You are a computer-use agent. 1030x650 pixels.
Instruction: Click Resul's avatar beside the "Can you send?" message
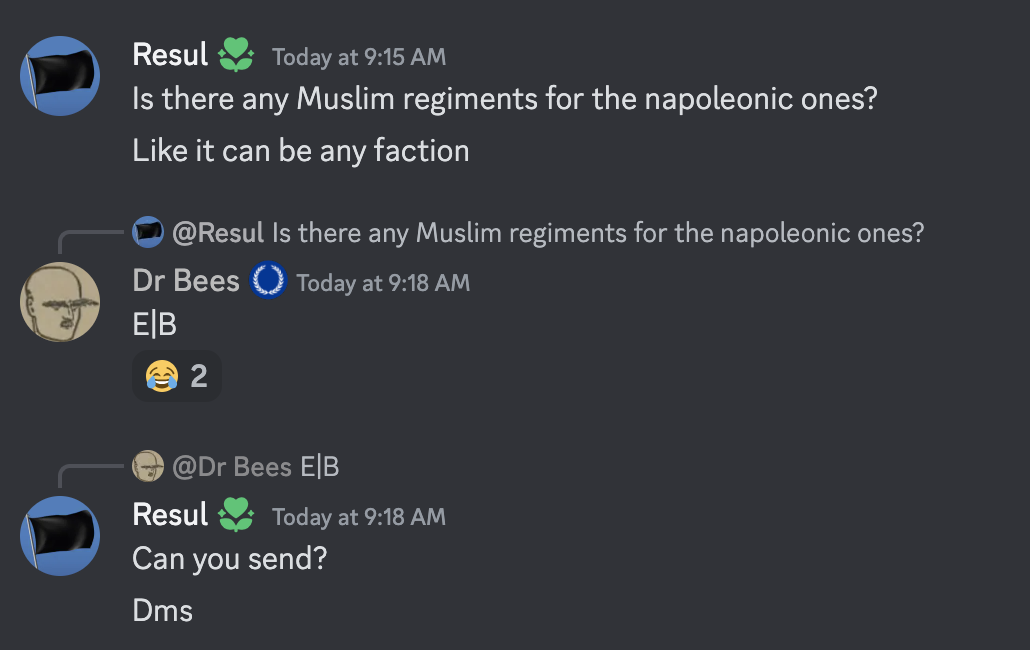tap(60, 536)
